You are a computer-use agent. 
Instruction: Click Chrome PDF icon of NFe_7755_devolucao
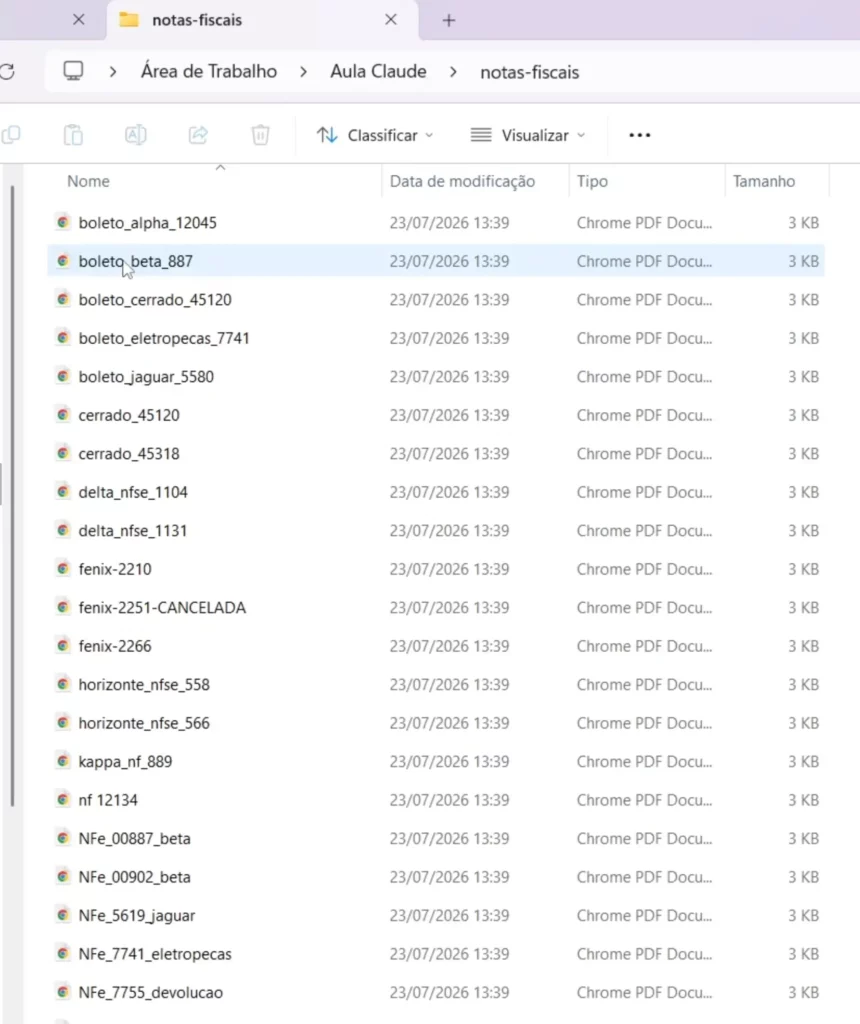63,991
